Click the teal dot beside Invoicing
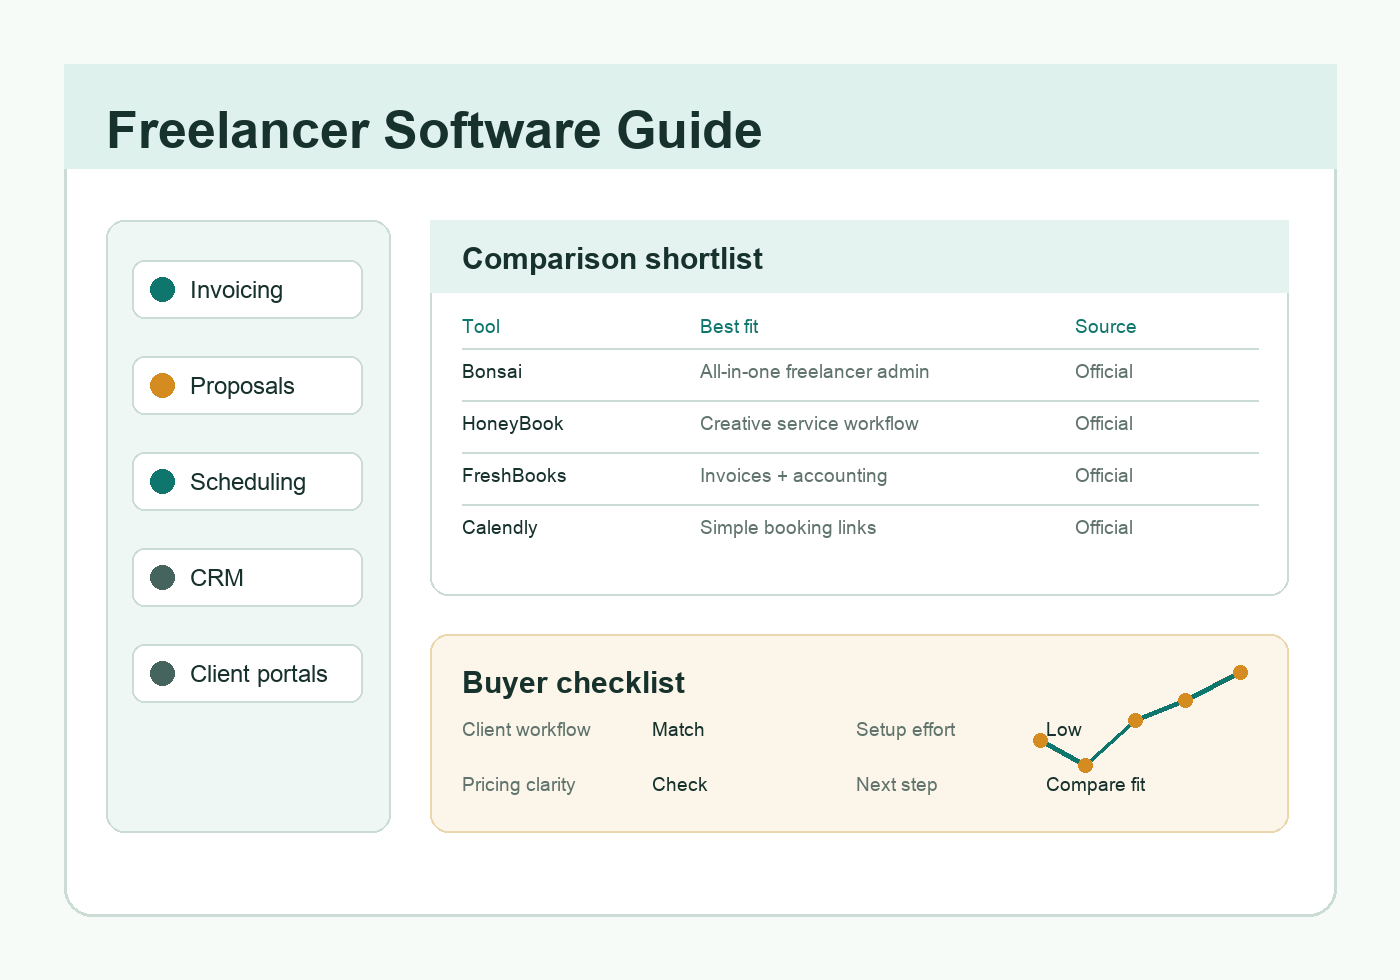The width and height of the screenshot is (1400, 980). click(162, 290)
